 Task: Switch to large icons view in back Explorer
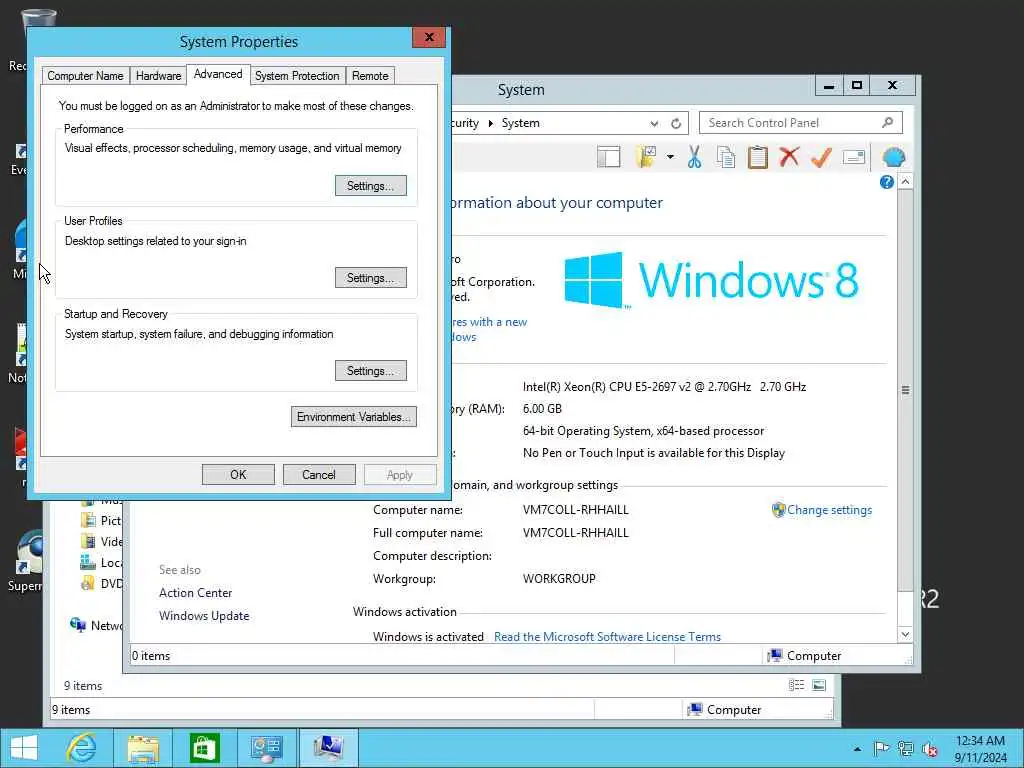click(x=819, y=685)
